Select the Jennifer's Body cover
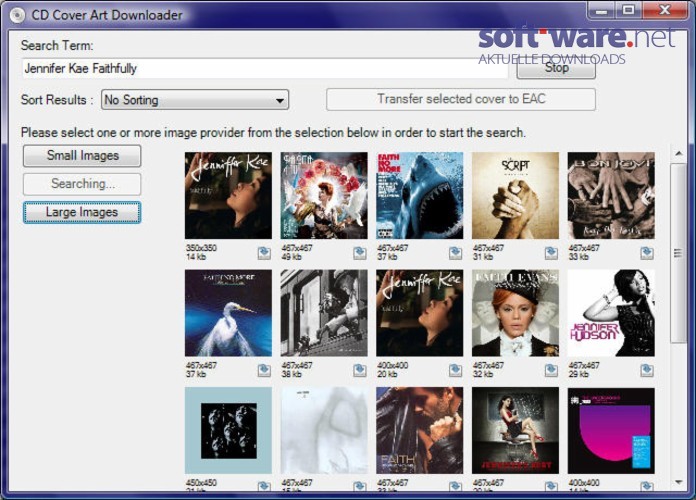The height and width of the screenshot is (500, 696). click(515, 430)
